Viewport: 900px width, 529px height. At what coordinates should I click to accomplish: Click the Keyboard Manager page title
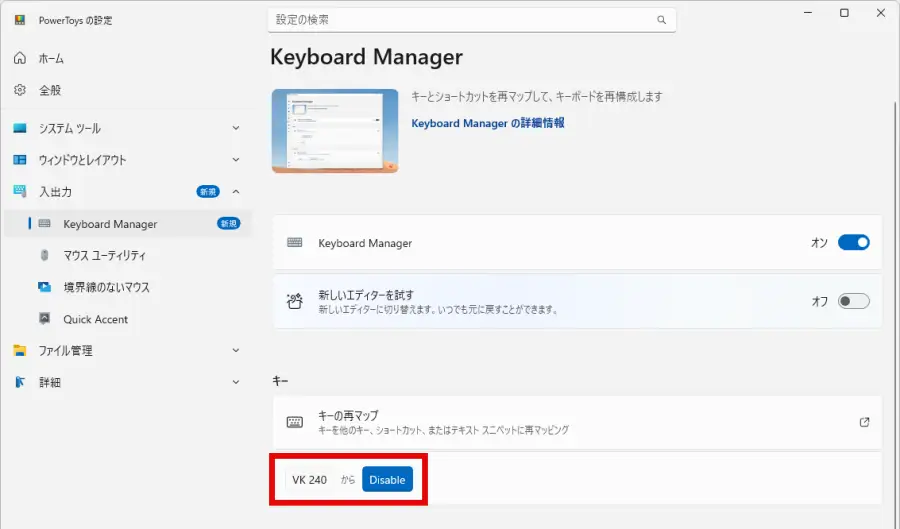click(x=366, y=57)
